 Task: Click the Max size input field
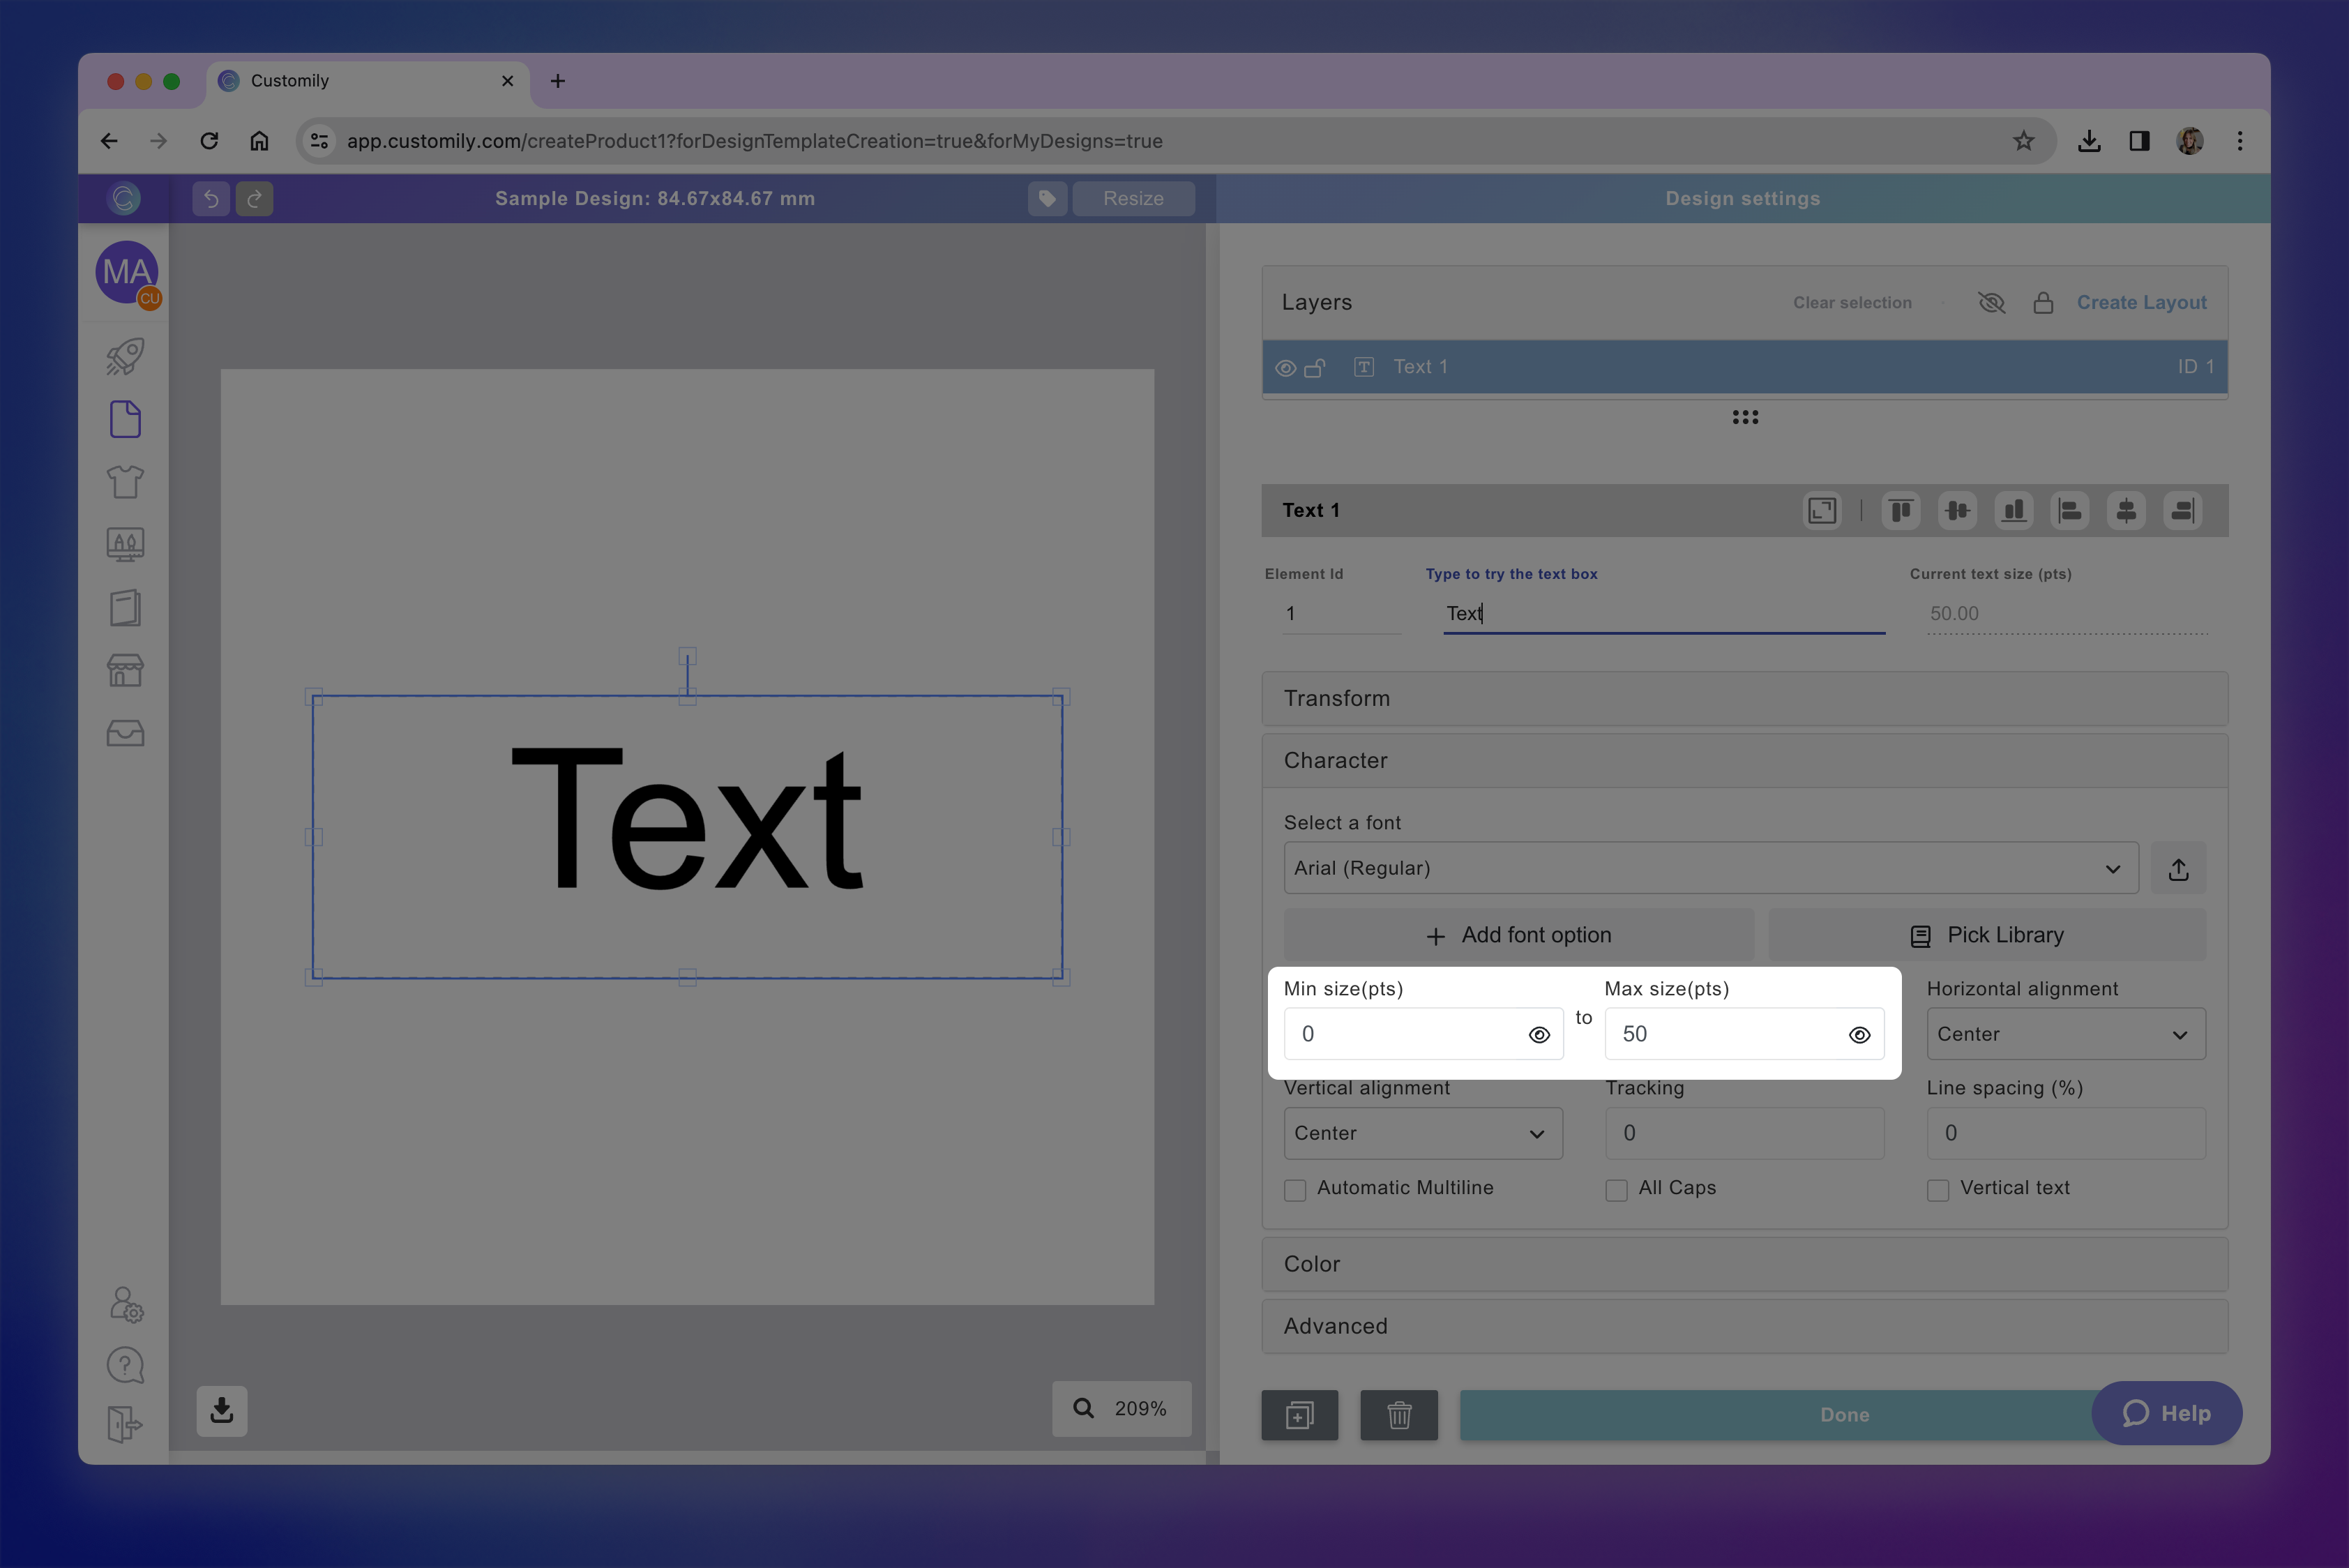1725,1034
